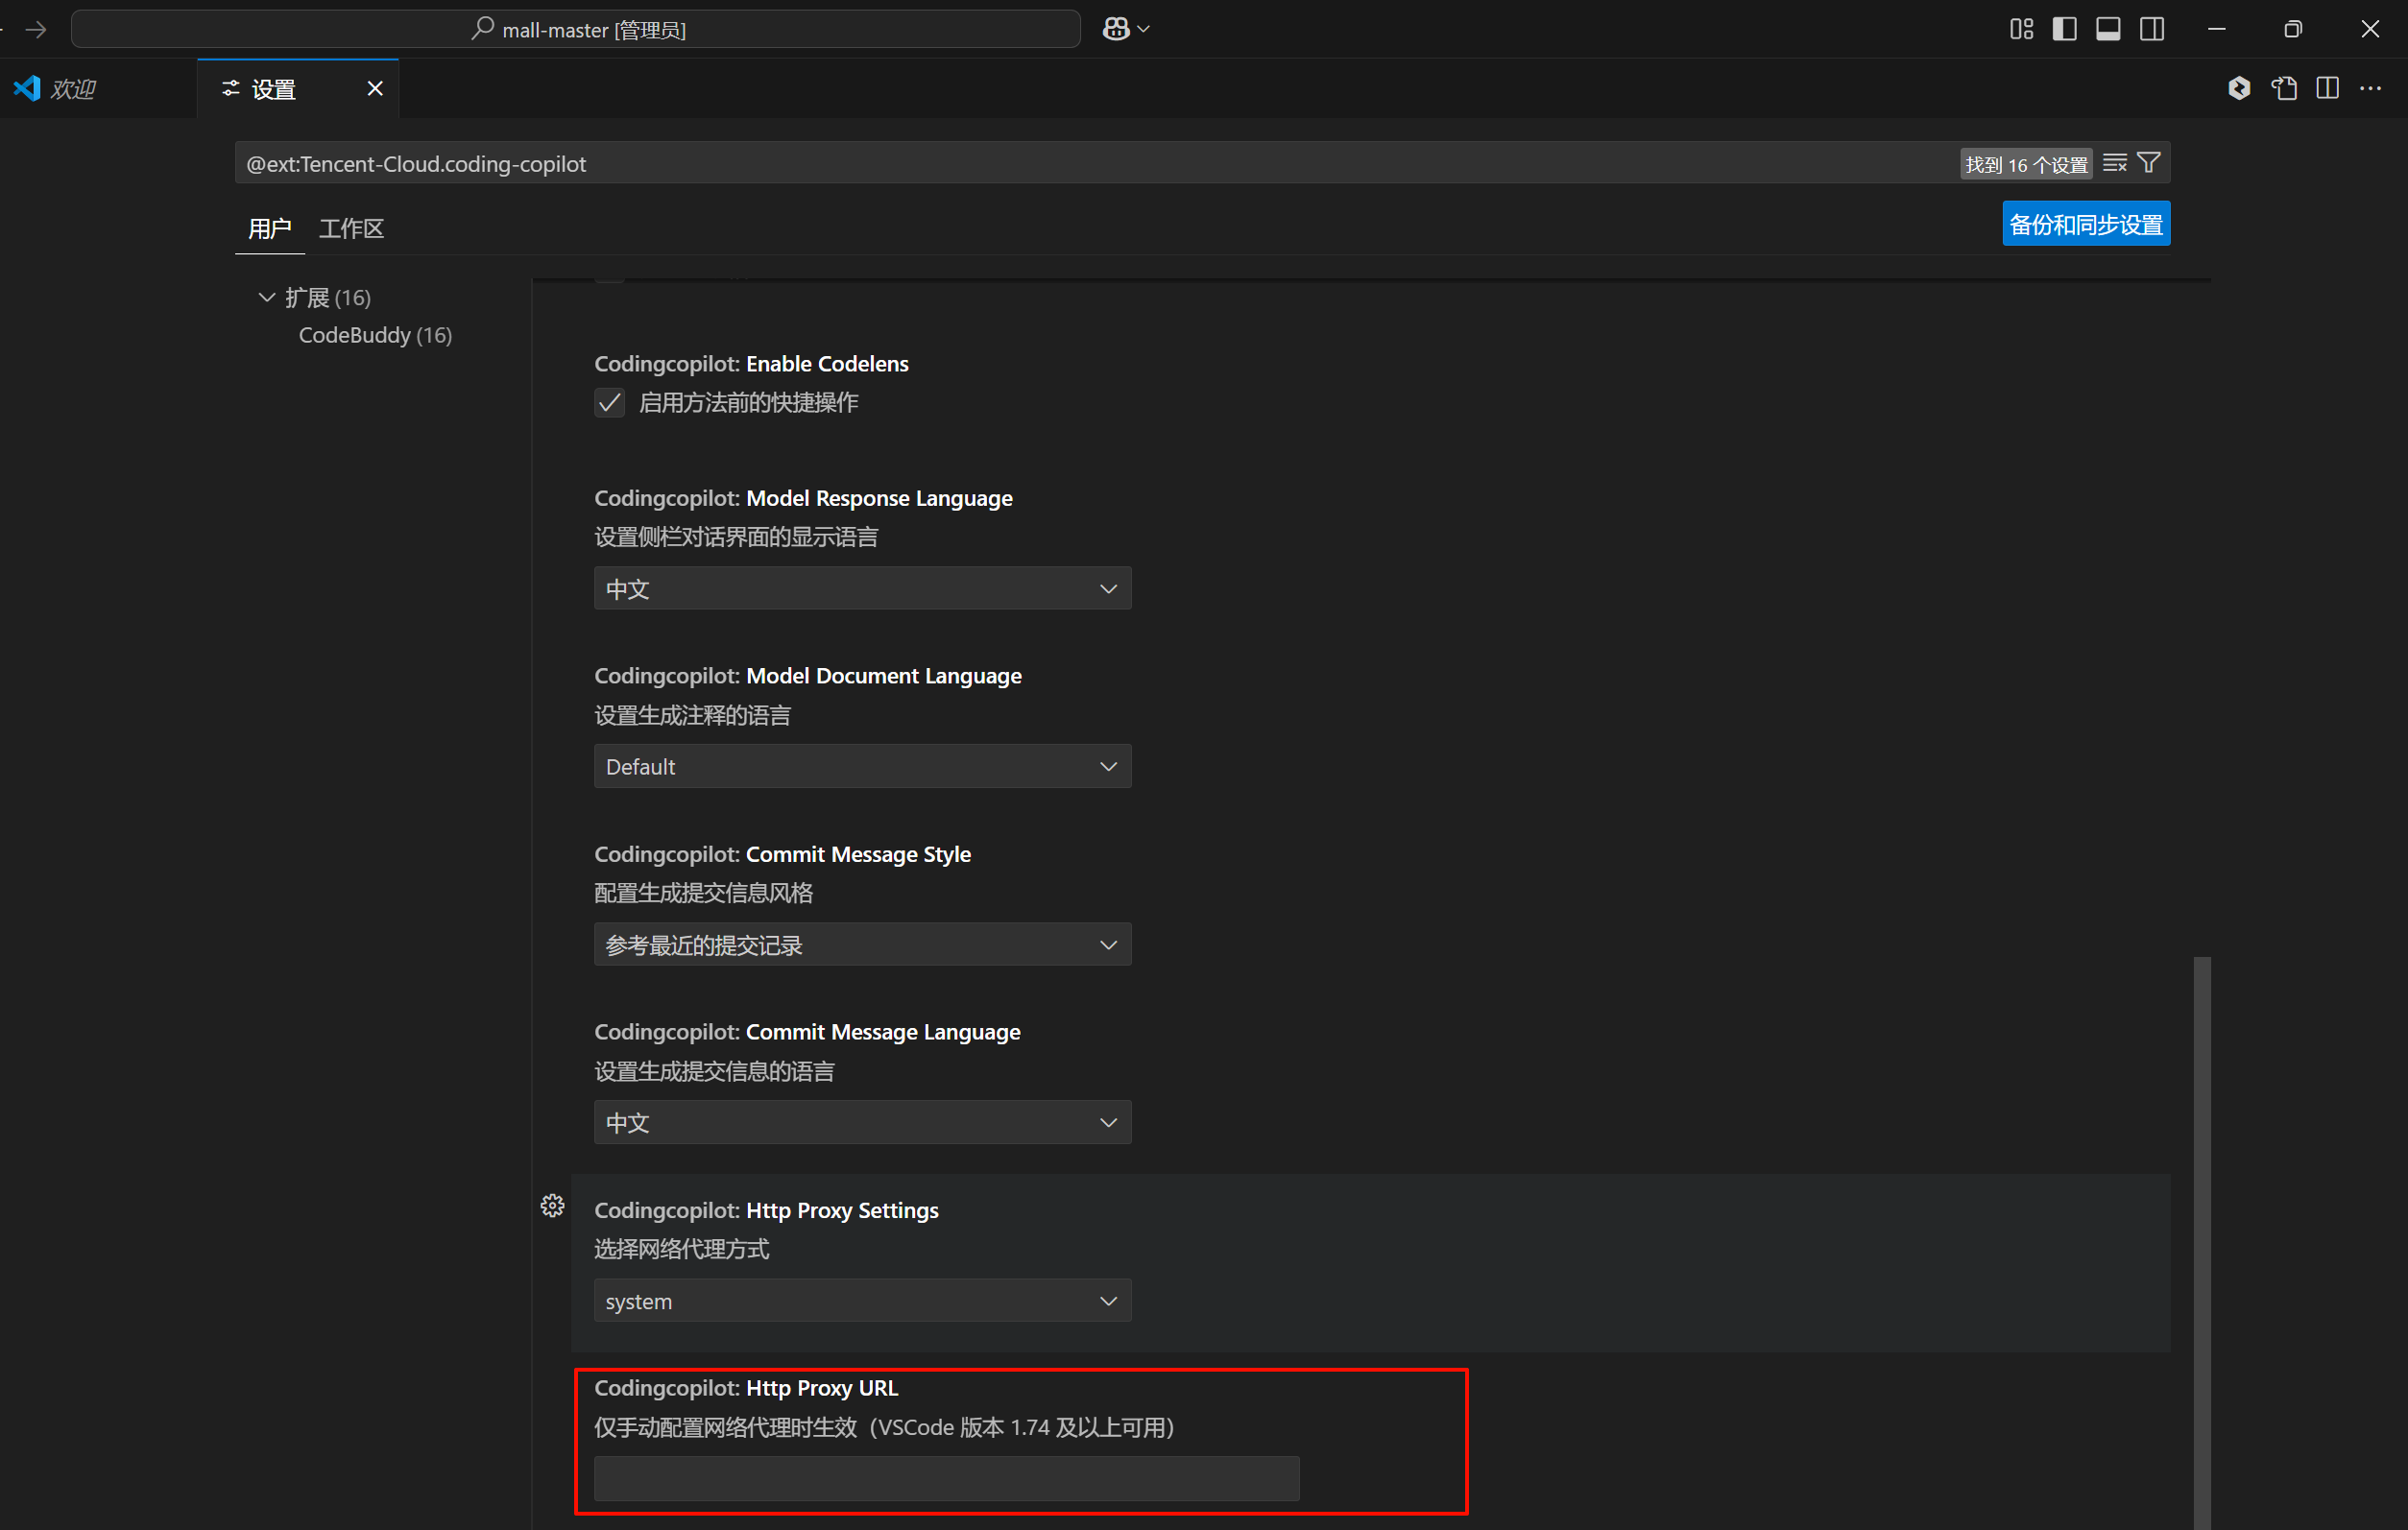Open Commit Message Style dropdown
Viewport: 2408px width, 1530px height.
[x=862, y=945]
